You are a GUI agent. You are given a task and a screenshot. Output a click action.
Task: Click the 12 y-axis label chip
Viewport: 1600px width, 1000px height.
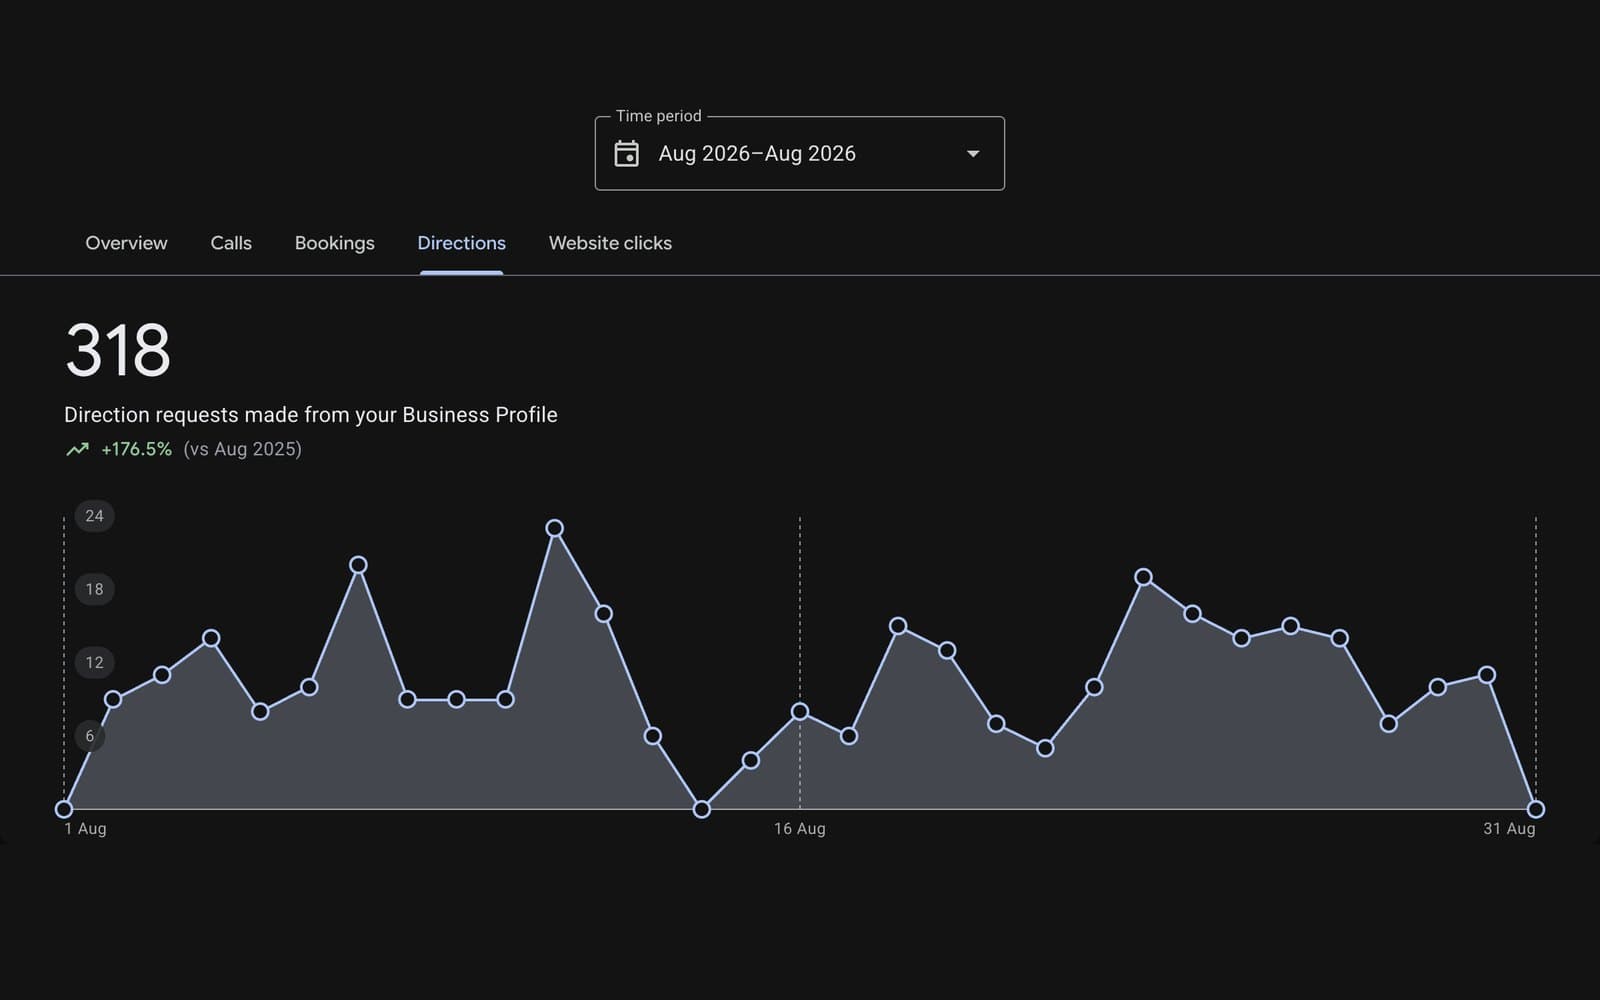94,662
